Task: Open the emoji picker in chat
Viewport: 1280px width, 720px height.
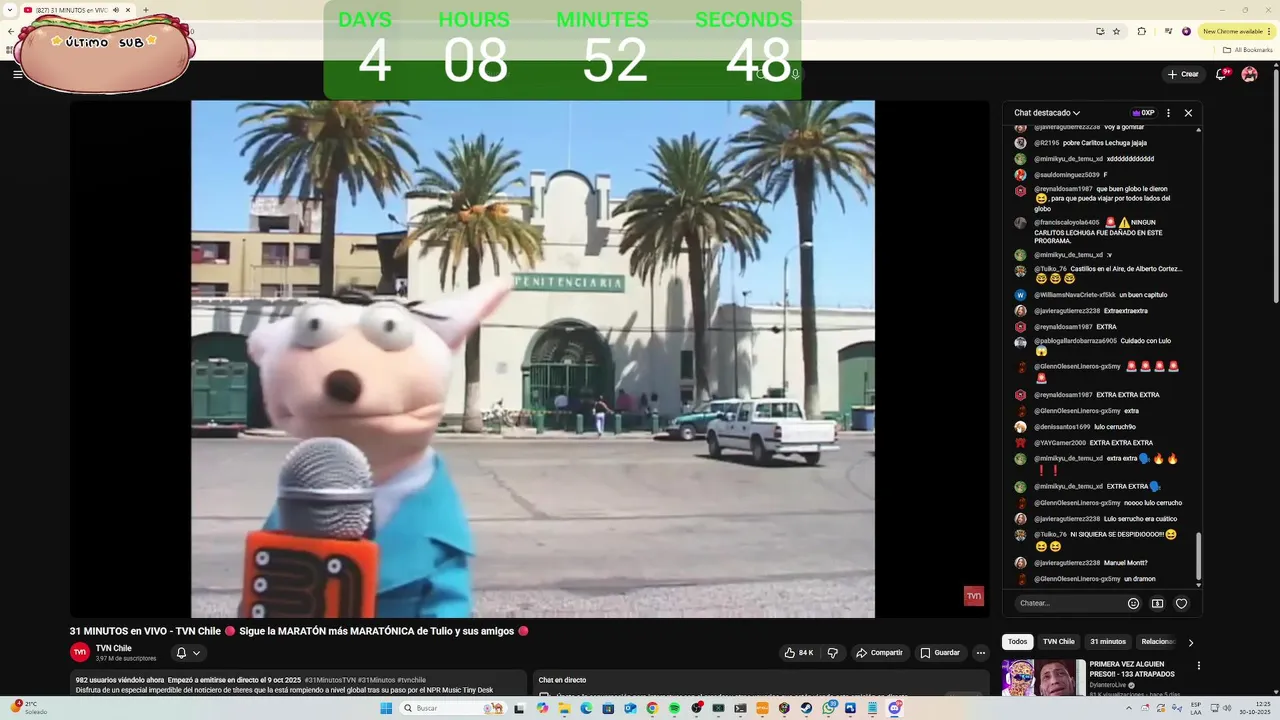Action: [x=1133, y=603]
